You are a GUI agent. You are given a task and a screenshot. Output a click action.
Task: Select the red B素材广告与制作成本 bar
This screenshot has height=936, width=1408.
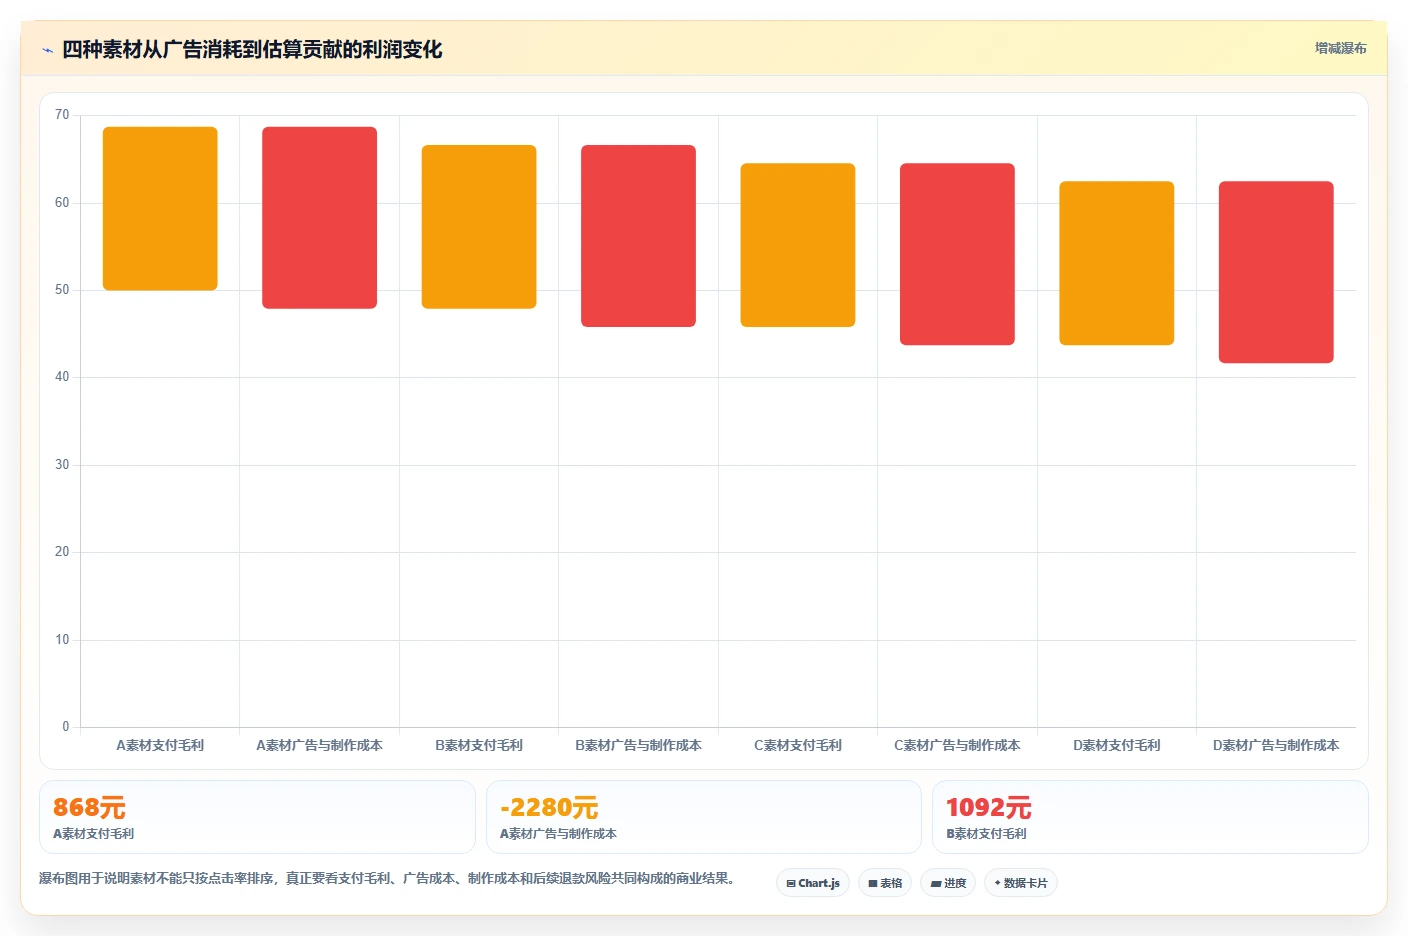coord(638,236)
